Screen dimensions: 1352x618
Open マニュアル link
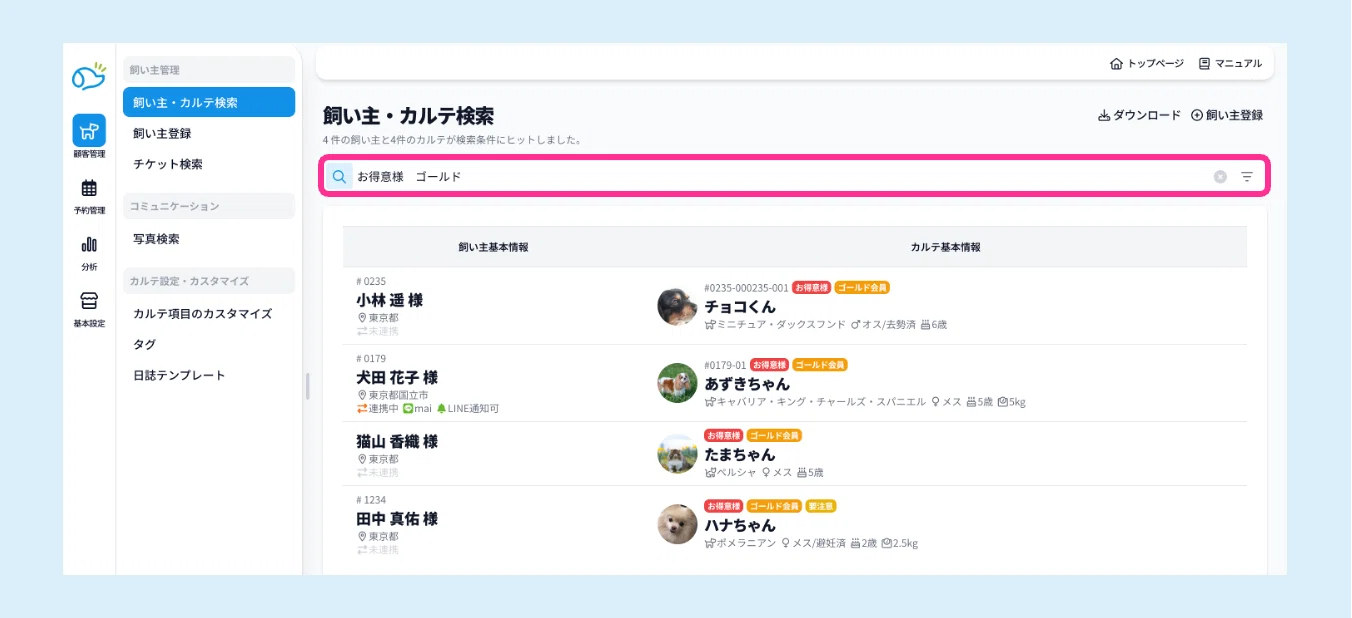pyautogui.click(x=1230, y=63)
